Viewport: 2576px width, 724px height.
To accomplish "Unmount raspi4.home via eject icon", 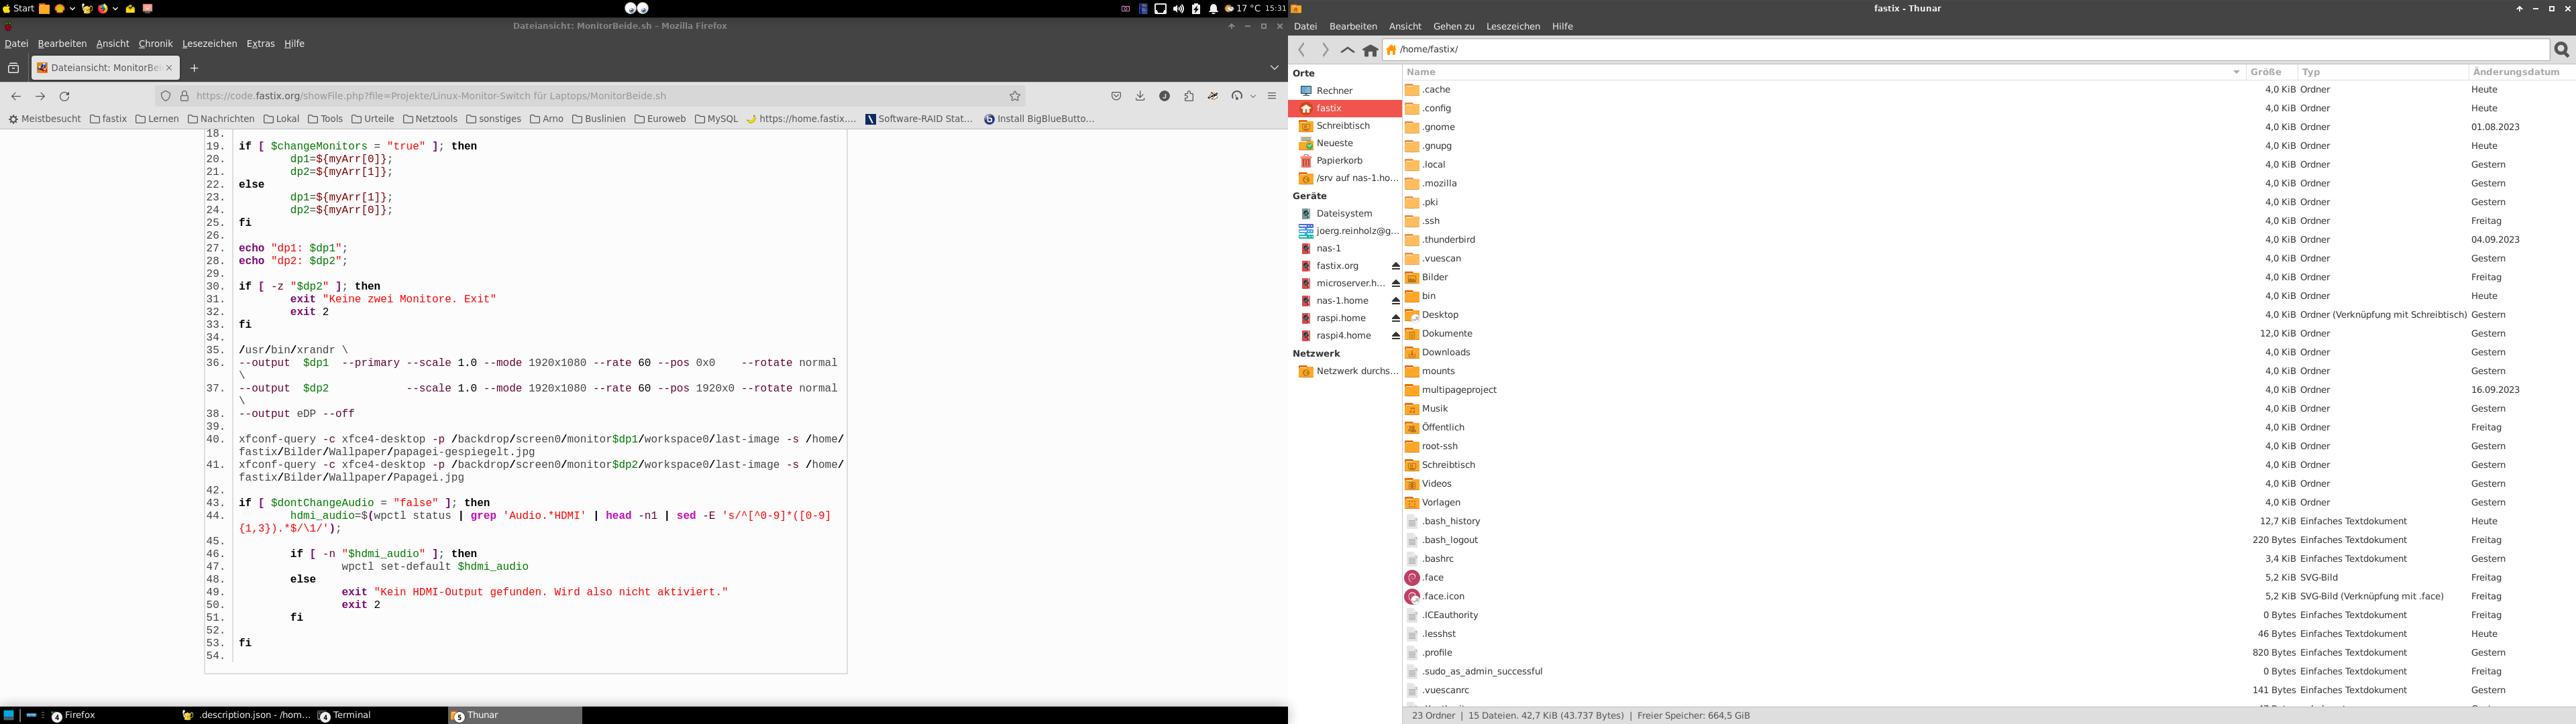I will 1396,336.
